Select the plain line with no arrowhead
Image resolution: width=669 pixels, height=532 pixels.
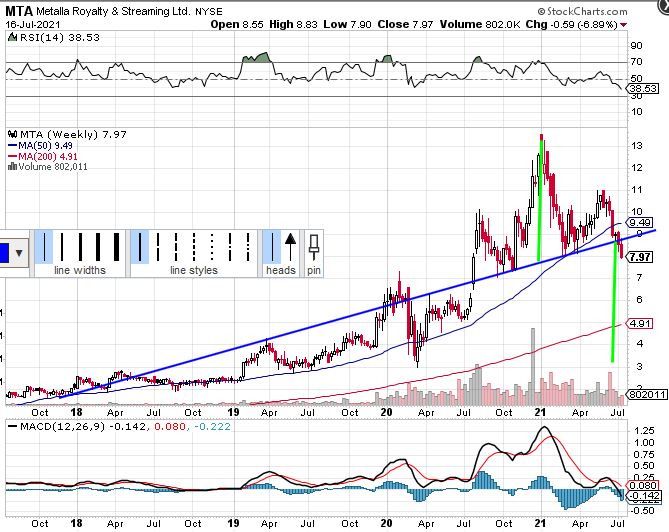(x=272, y=247)
